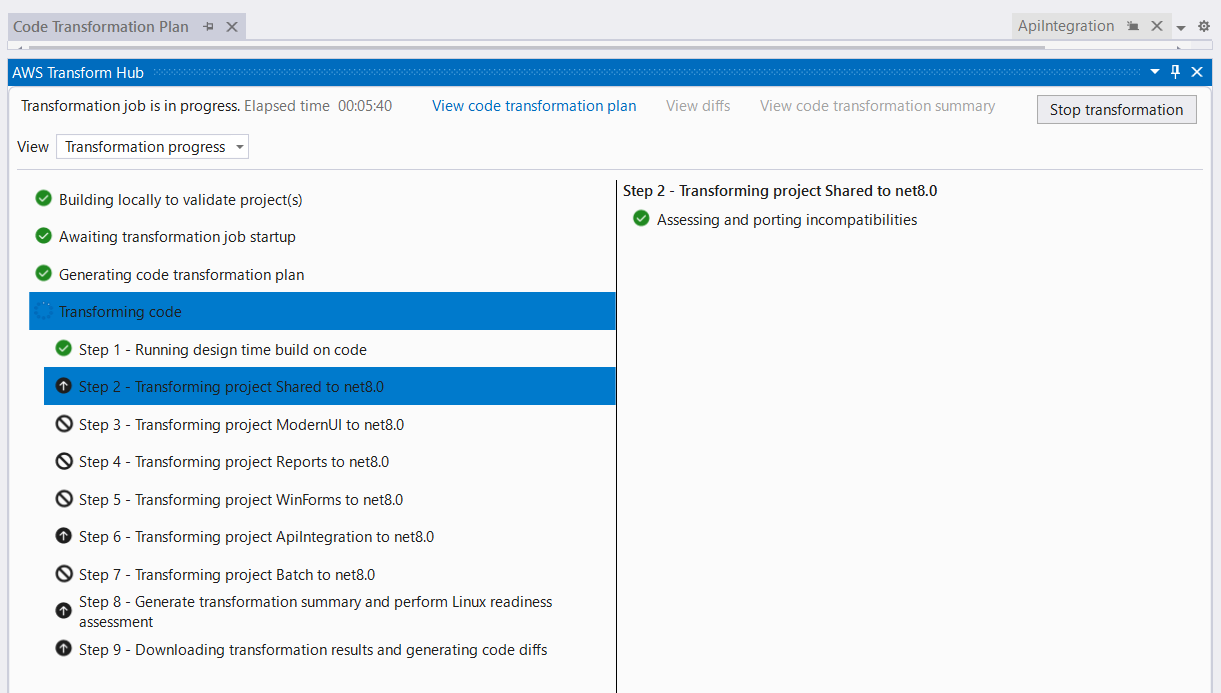
Task: Select the Transforming code row
Action: tap(322, 311)
